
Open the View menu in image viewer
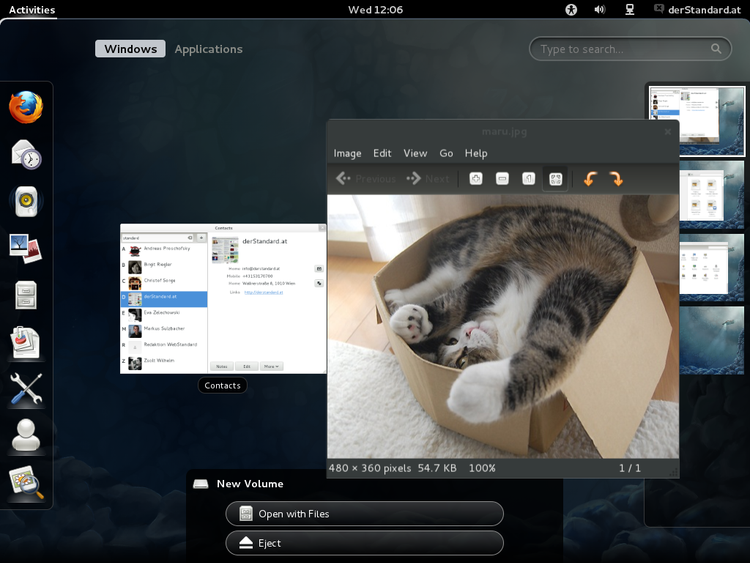coord(415,153)
